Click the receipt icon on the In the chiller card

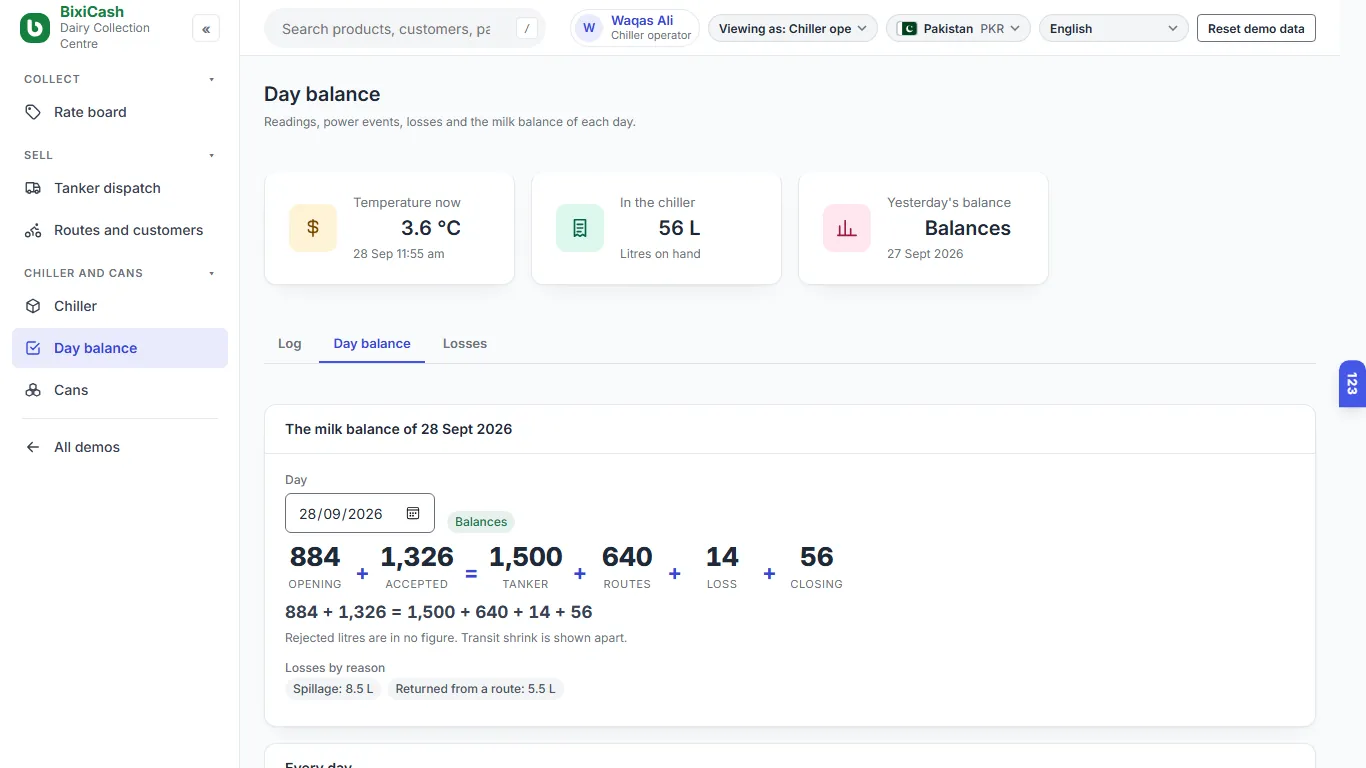click(580, 228)
